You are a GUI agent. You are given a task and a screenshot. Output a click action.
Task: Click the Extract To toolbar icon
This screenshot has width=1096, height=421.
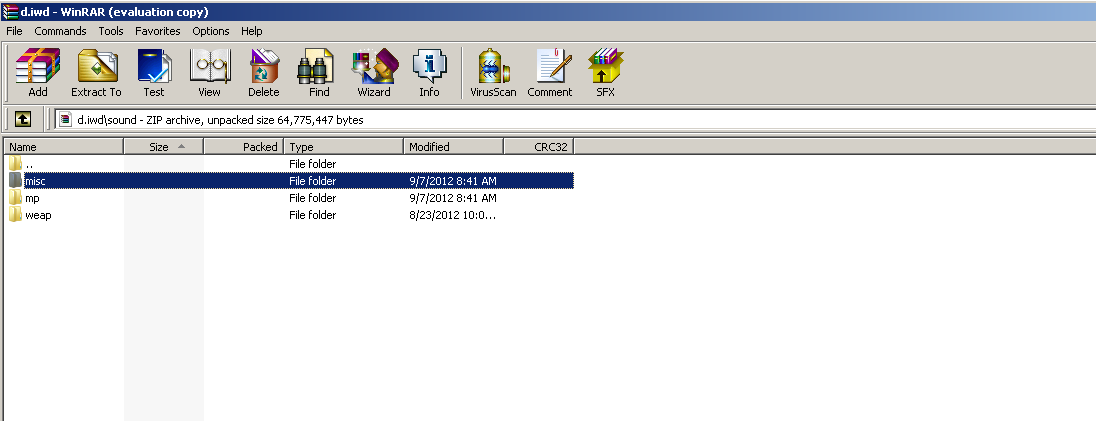(96, 73)
